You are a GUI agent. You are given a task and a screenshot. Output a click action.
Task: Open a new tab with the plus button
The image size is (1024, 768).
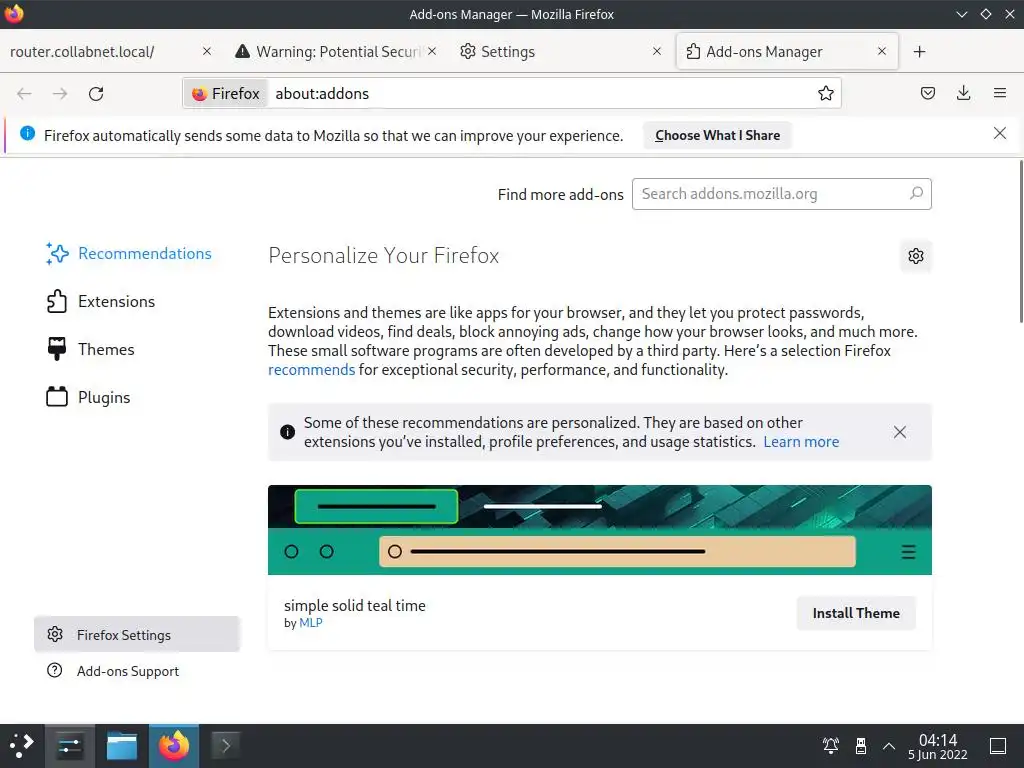pos(919,52)
